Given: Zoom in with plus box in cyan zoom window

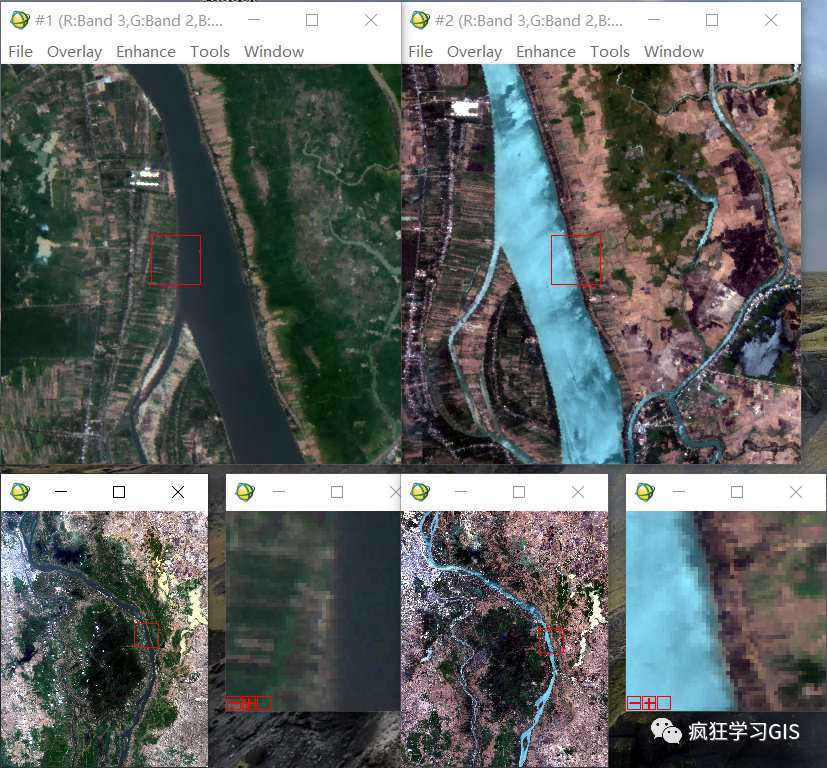Looking at the screenshot, I should (649, 703).
